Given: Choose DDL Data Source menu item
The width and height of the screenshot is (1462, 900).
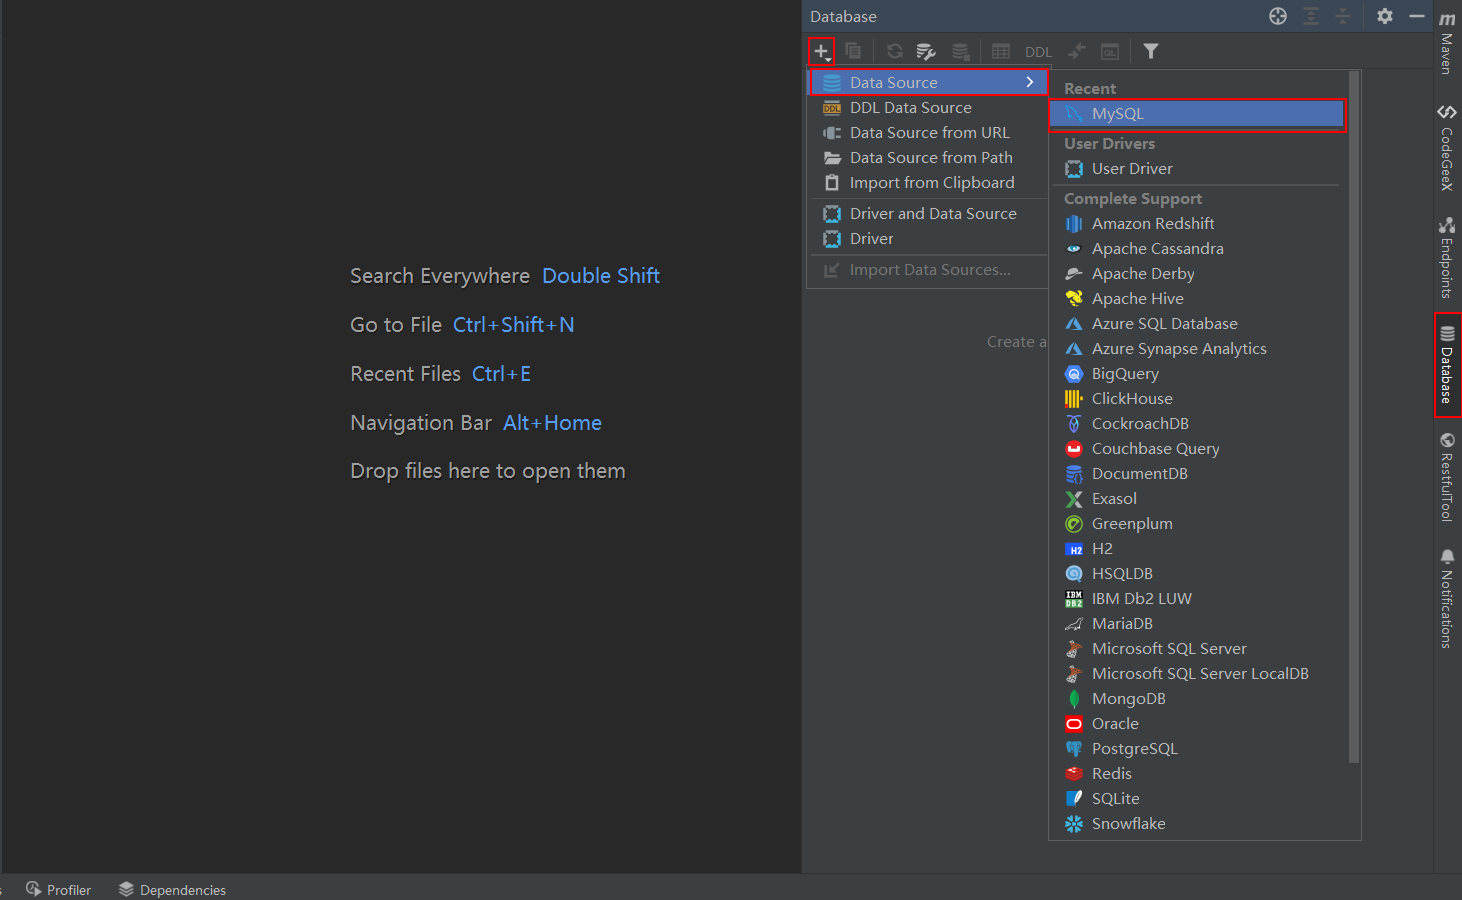Looking at the screenshot, I should pos(927,107).
